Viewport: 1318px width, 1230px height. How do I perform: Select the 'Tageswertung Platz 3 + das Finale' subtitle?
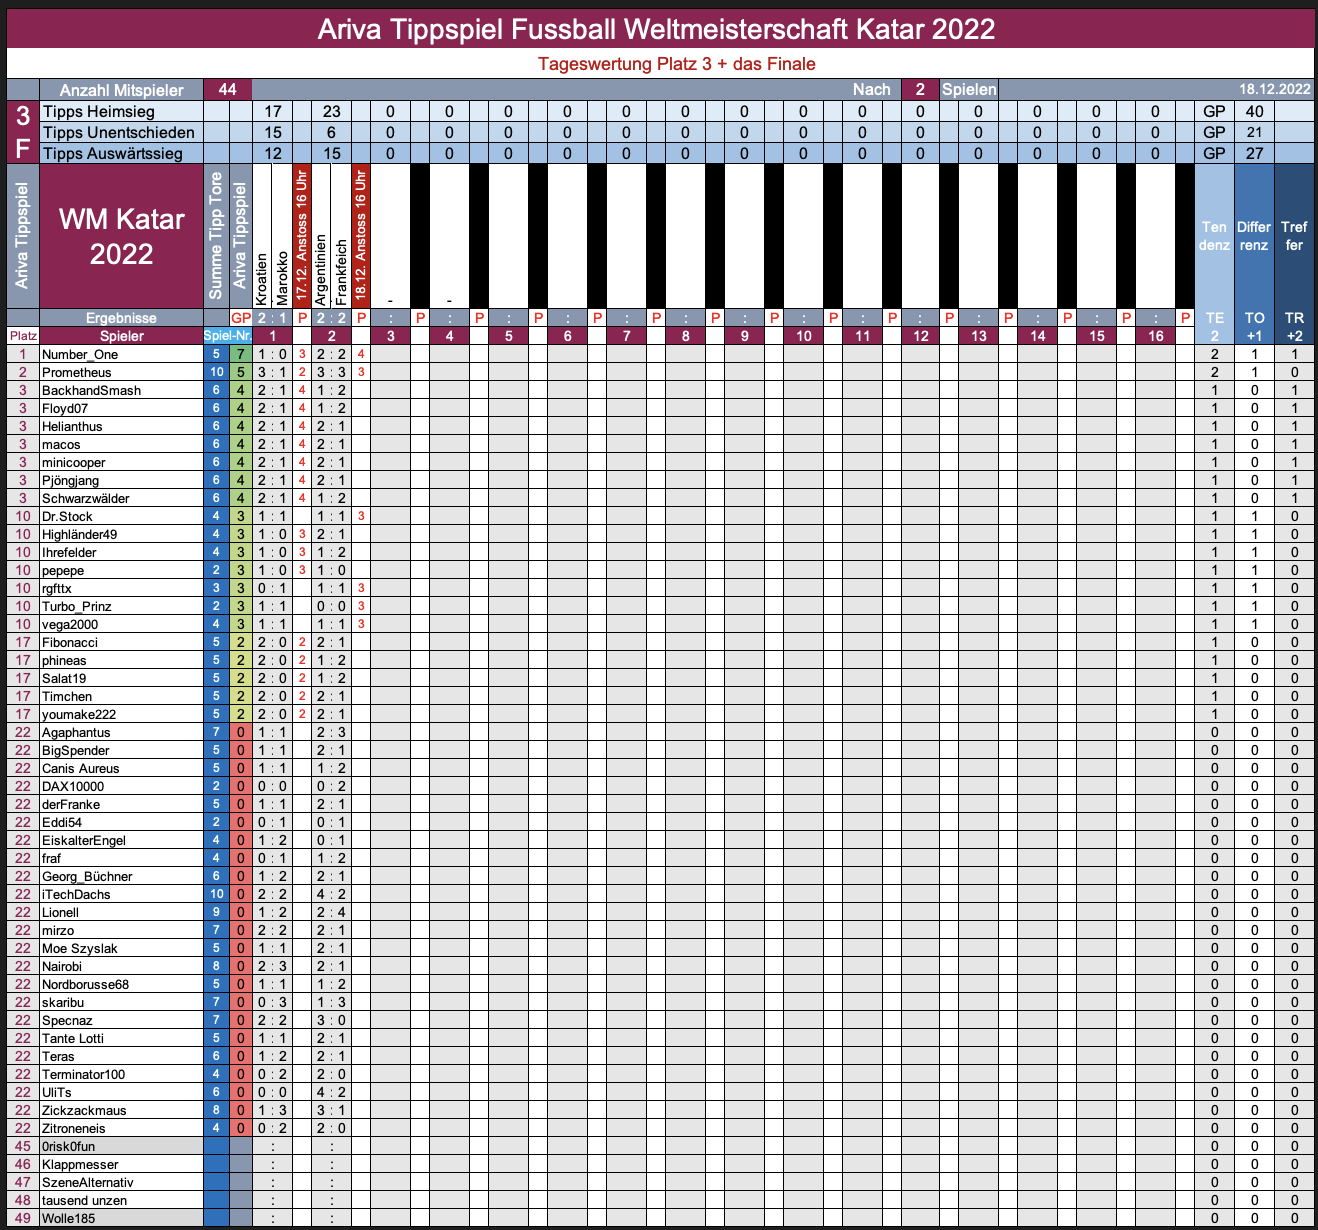(x=676, y=64)
